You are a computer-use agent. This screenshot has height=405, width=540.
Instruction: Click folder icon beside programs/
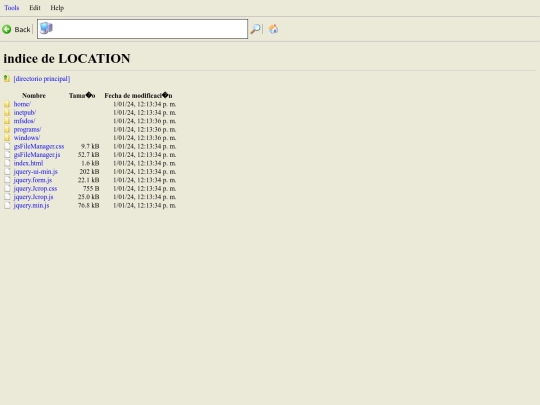[7, 129]
